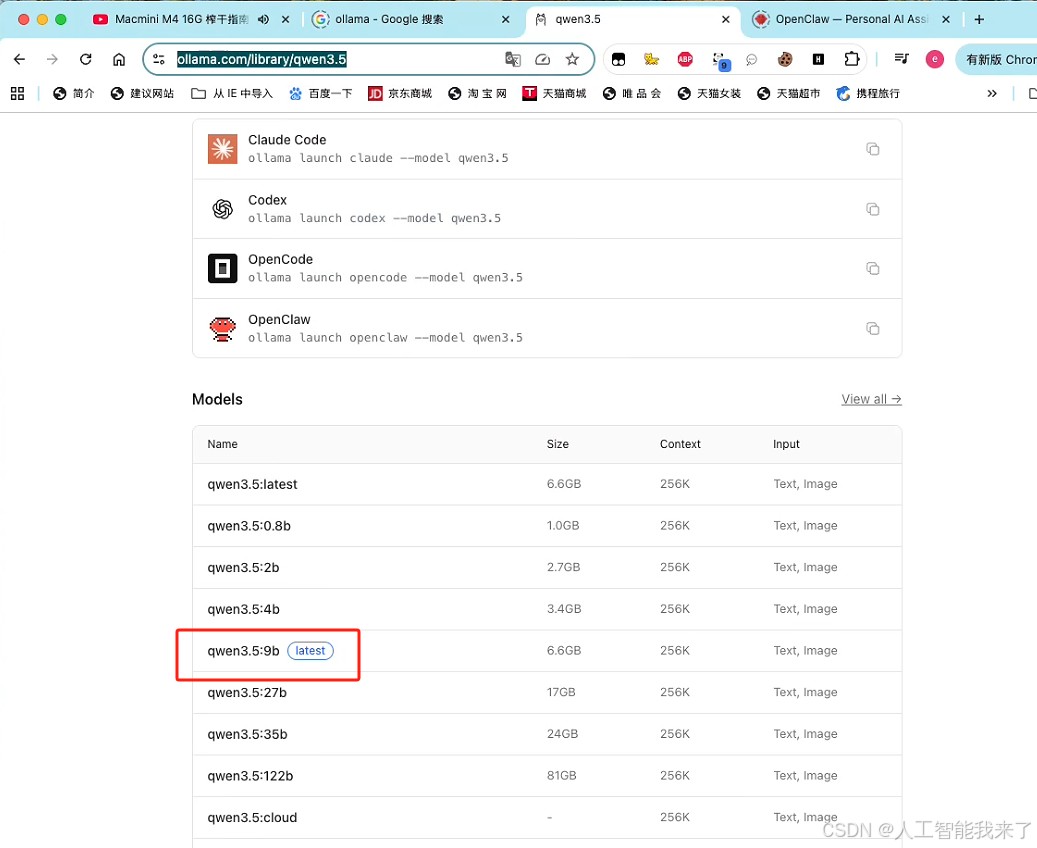
Task: Open qwen3.5:cloud model
Action: pyautogui.click(x=252, y=818)
